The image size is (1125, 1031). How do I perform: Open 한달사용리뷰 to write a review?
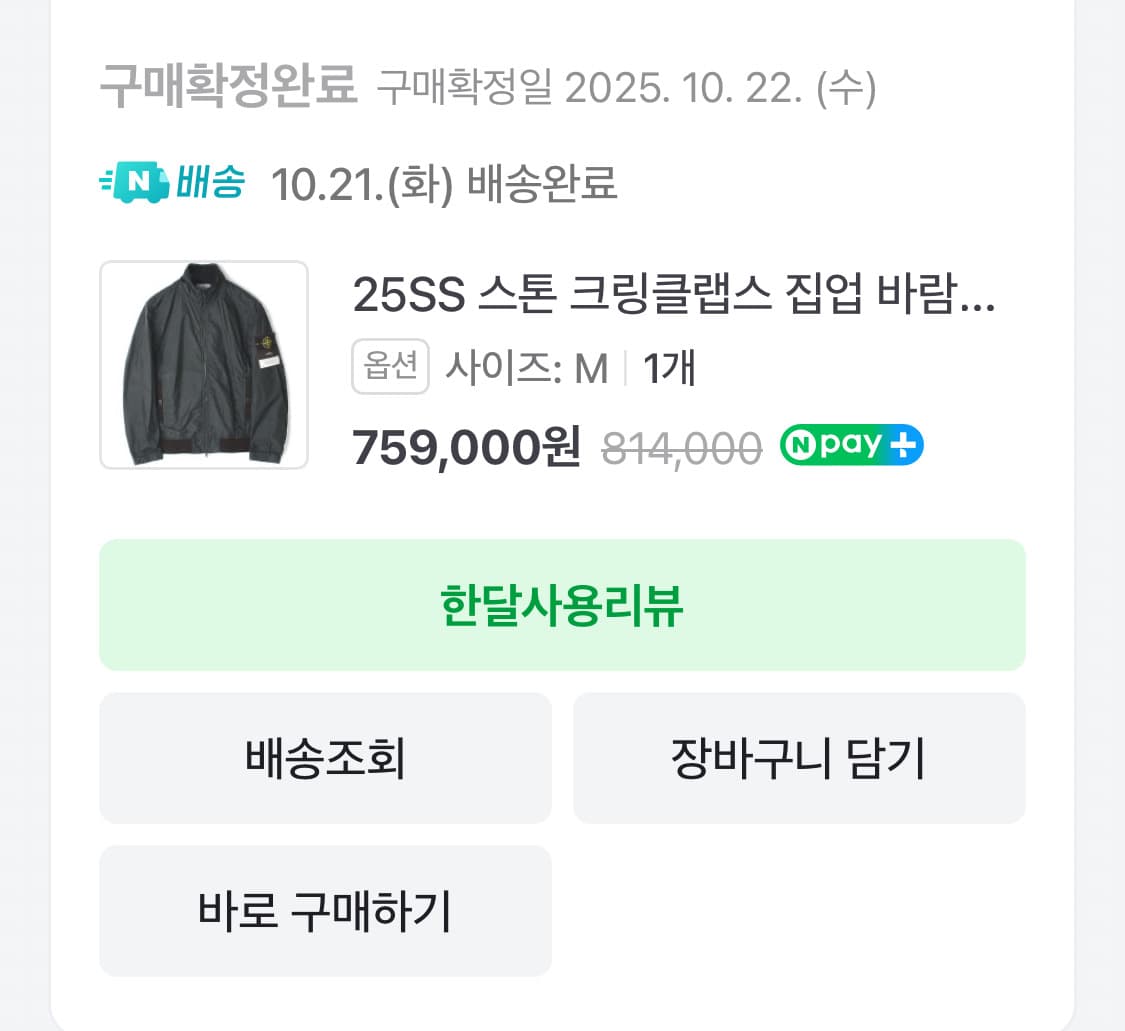click(562, 605)
